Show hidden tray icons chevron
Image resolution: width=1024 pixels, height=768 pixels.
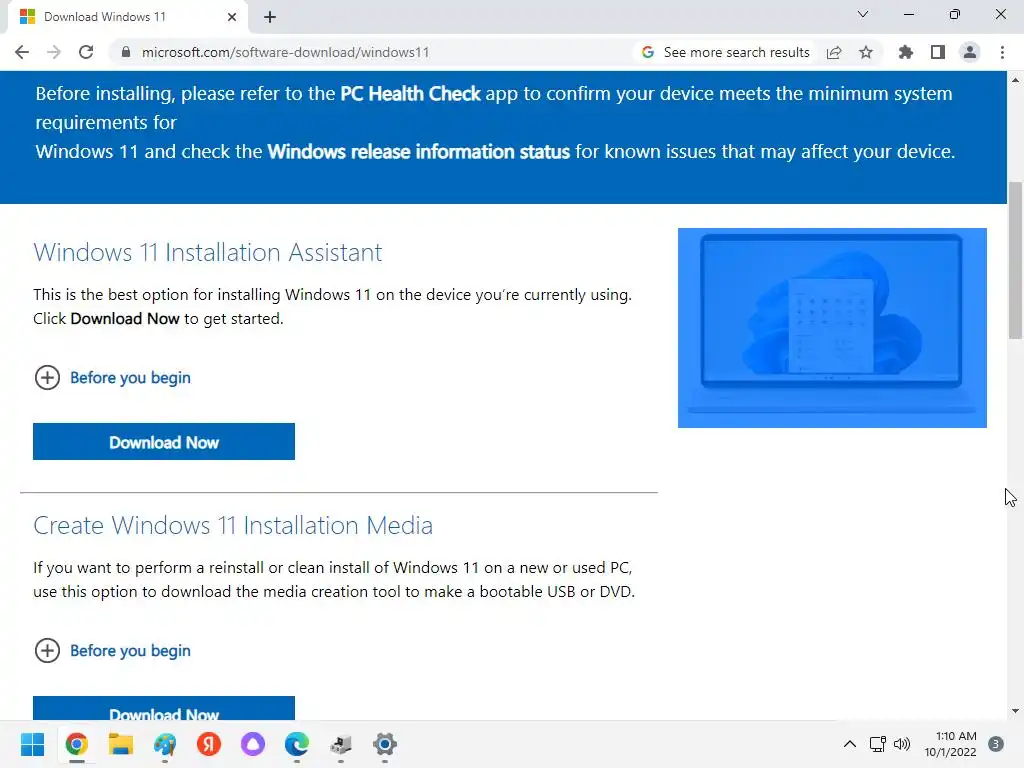[850, 744]
